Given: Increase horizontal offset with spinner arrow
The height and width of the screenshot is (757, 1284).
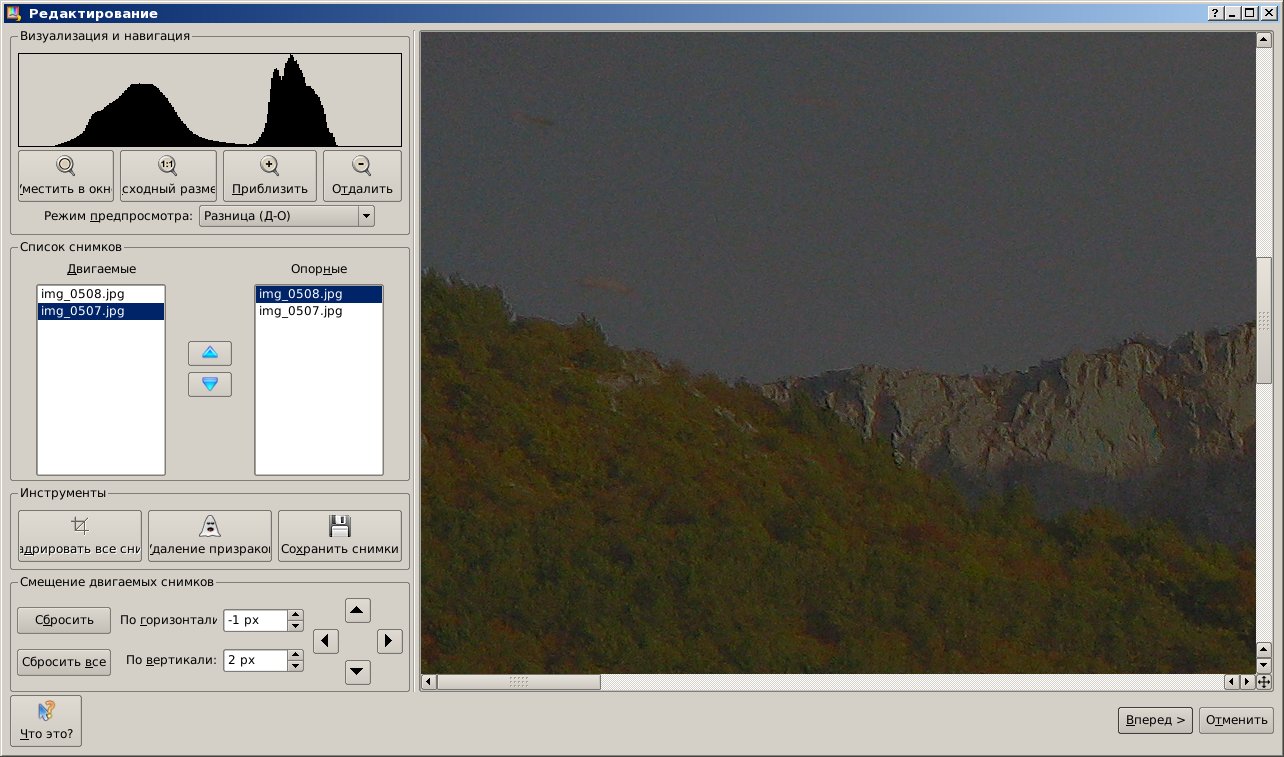Looking at the screenshot, I should click(295, 614).
